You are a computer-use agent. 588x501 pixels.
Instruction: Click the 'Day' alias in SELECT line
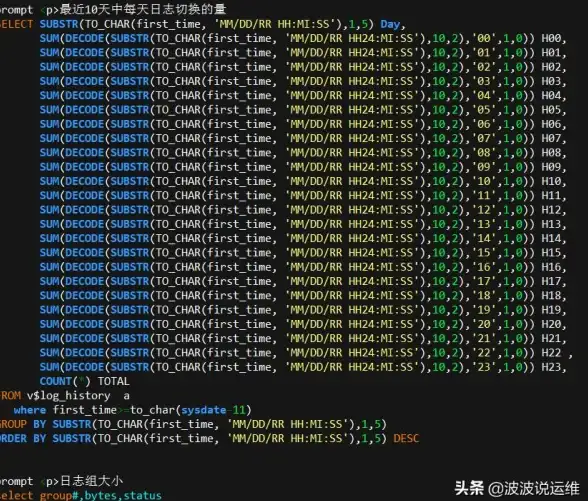pos(390,24)
